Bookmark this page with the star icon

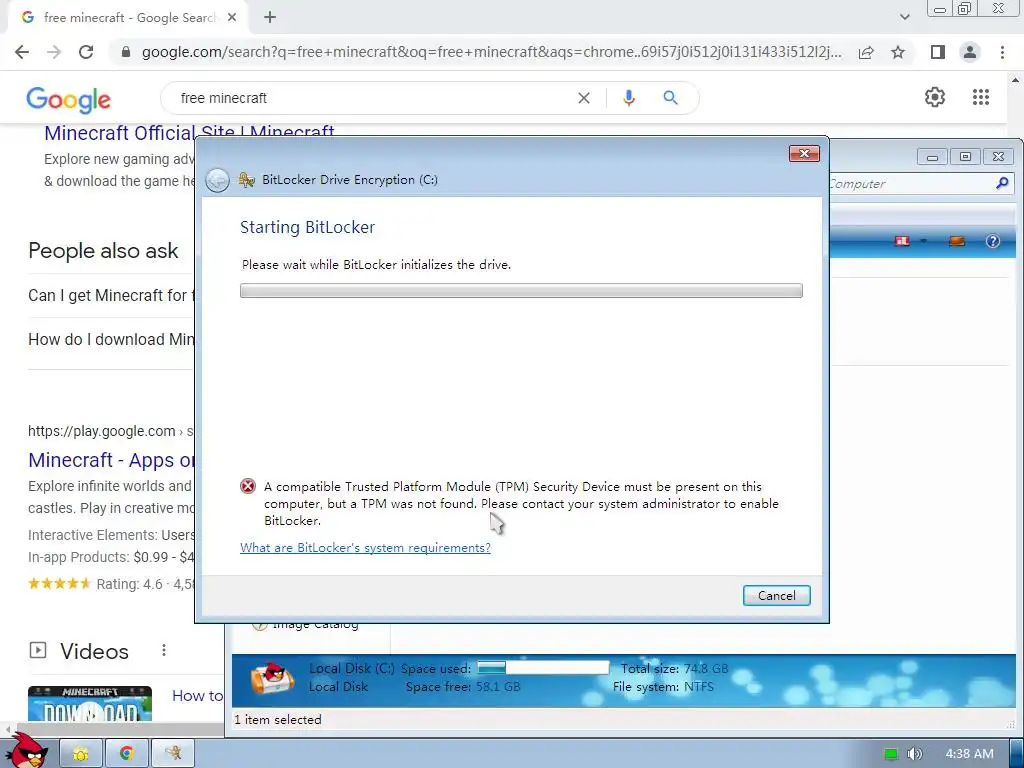coord(898,52)
